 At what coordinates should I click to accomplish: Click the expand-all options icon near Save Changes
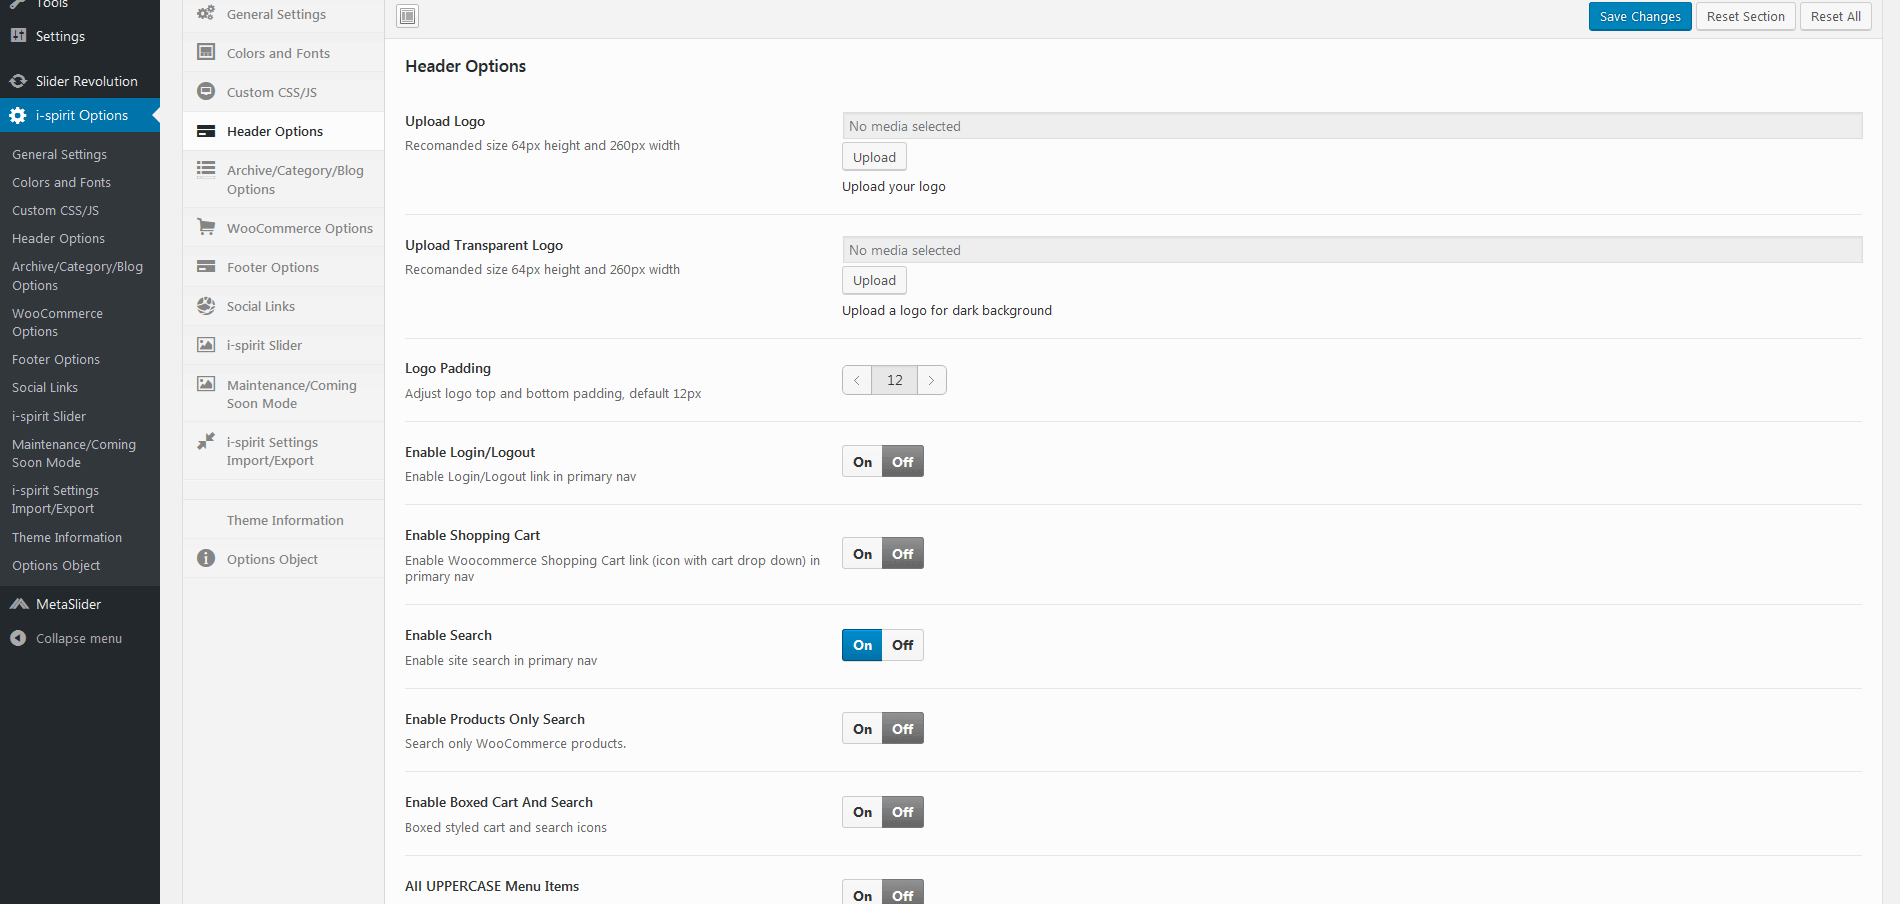point(407,16)
